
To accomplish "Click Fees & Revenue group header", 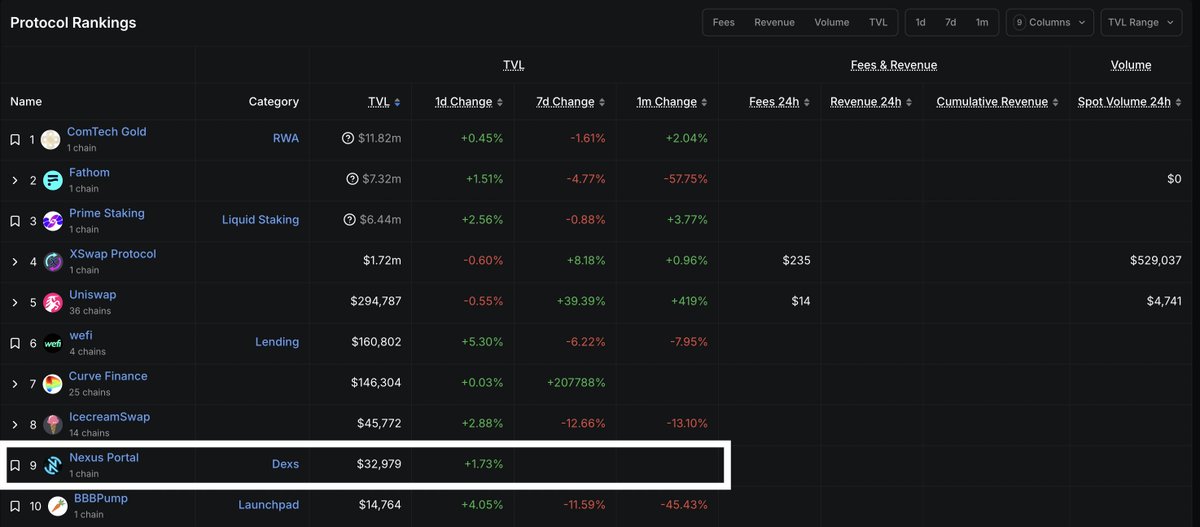I will (x=894, y=65).
